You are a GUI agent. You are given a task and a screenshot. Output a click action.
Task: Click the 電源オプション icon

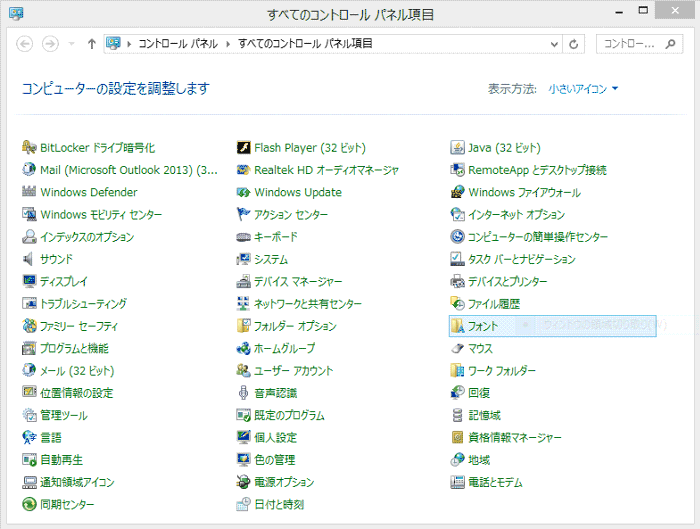(243, 482)
